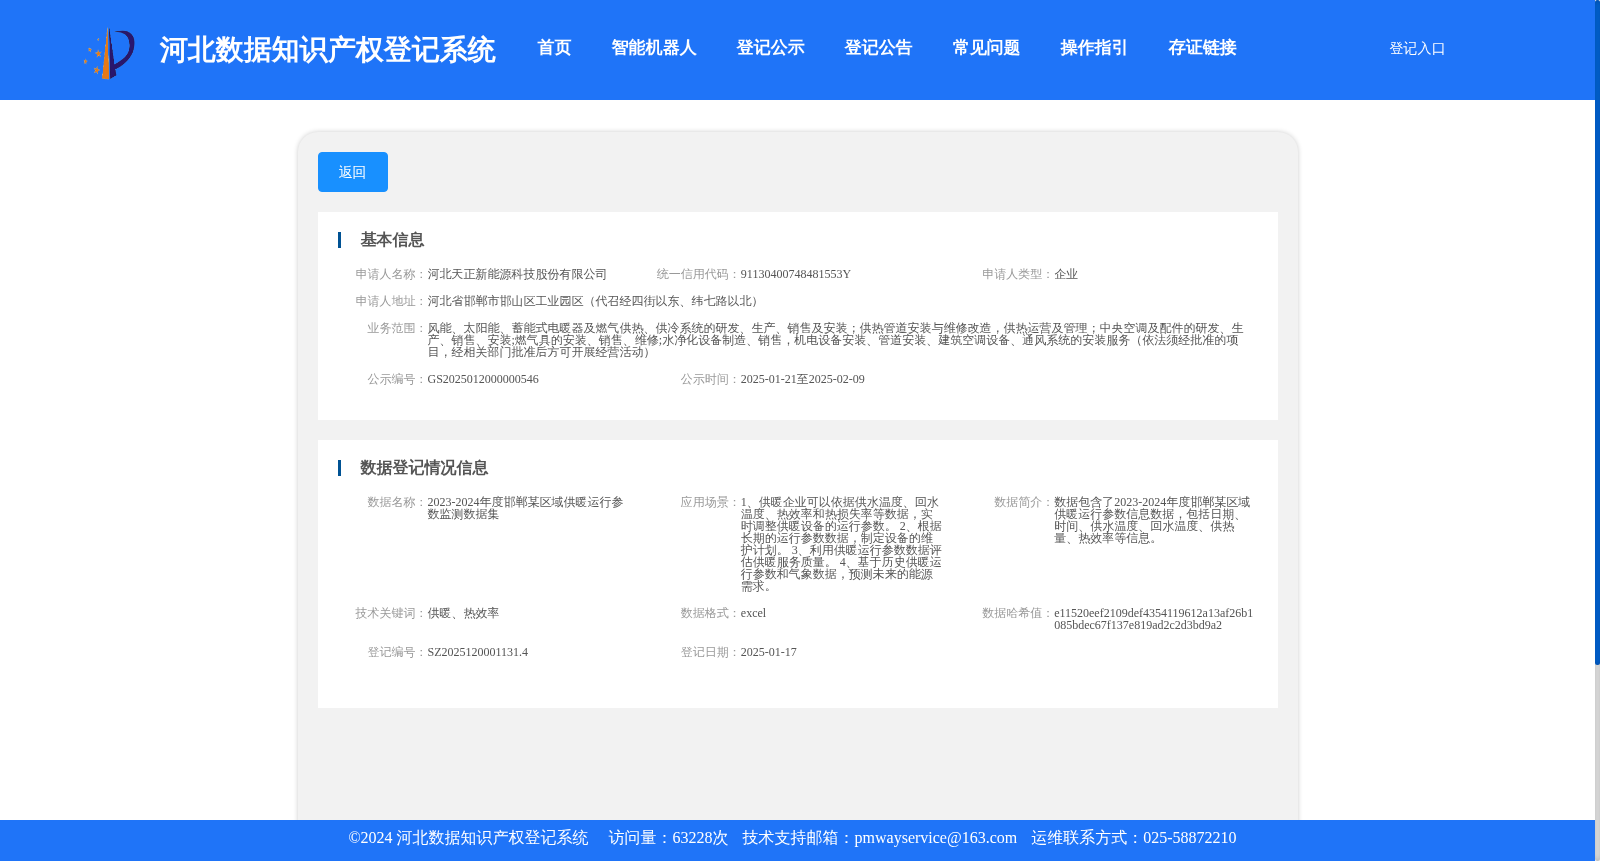Click contact number 025-58872210
This screenshot has height=861, width=1600.
point(1189,838)
